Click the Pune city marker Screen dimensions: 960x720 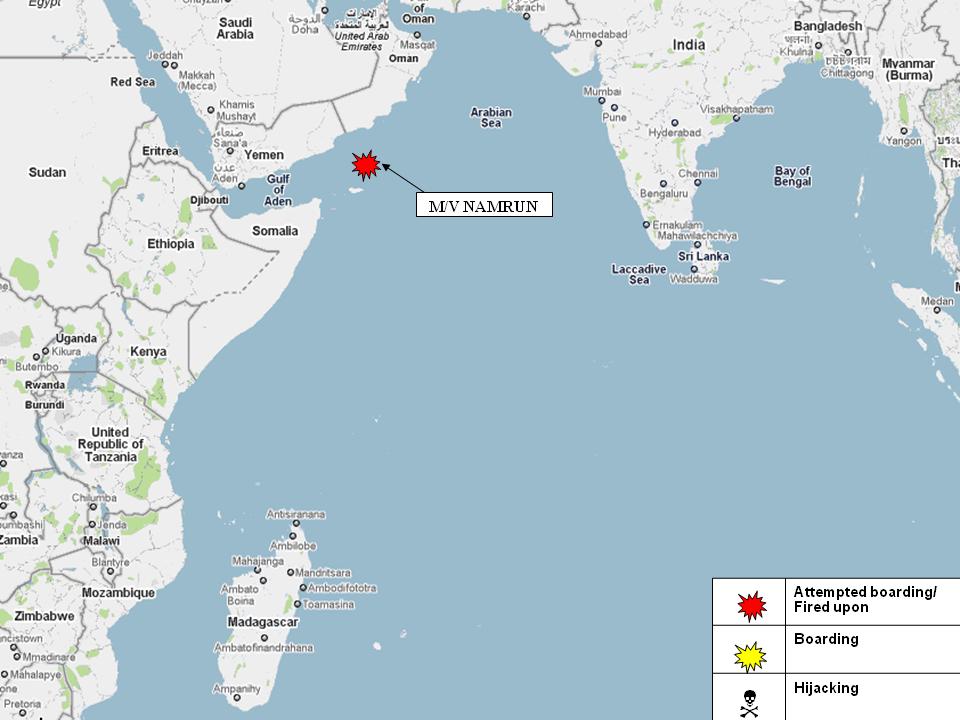click(614, 108)
